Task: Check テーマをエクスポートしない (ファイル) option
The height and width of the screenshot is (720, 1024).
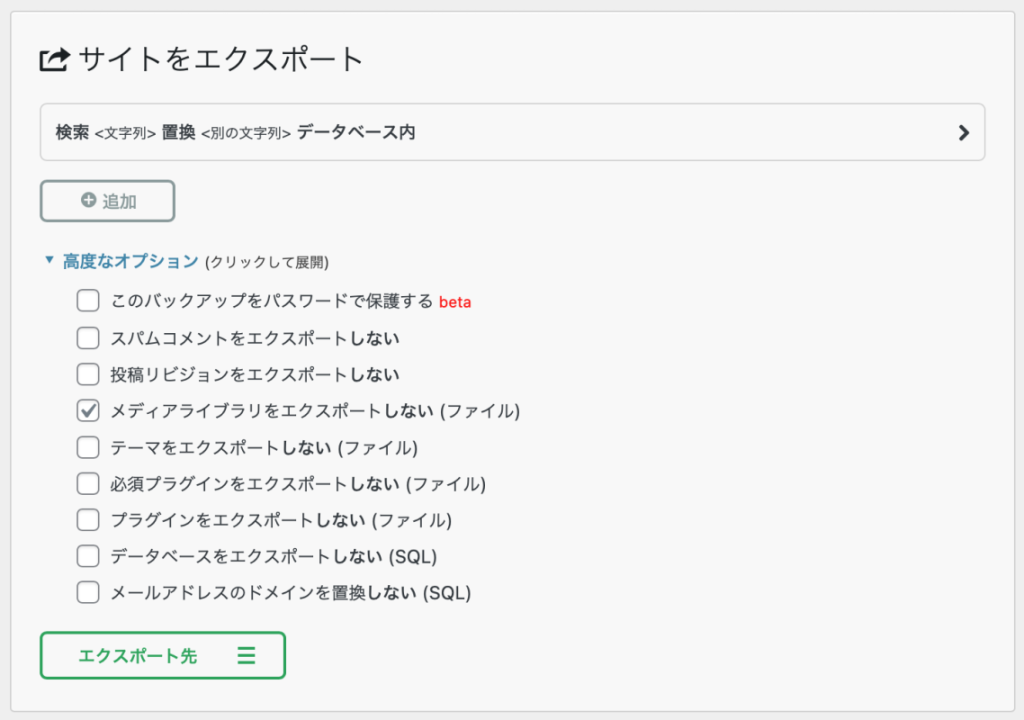Action: point(88,447)
